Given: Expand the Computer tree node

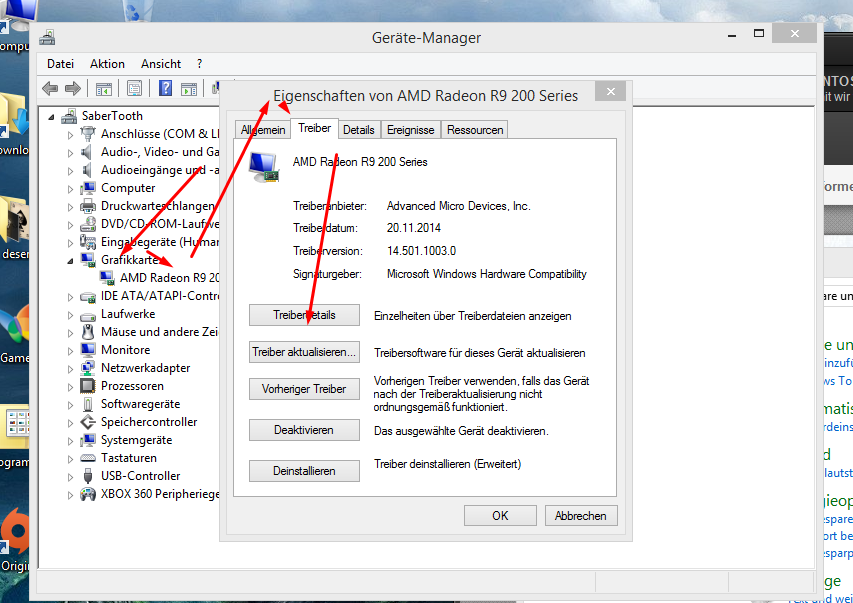Looking at the screenshot, I should [70, 189].
